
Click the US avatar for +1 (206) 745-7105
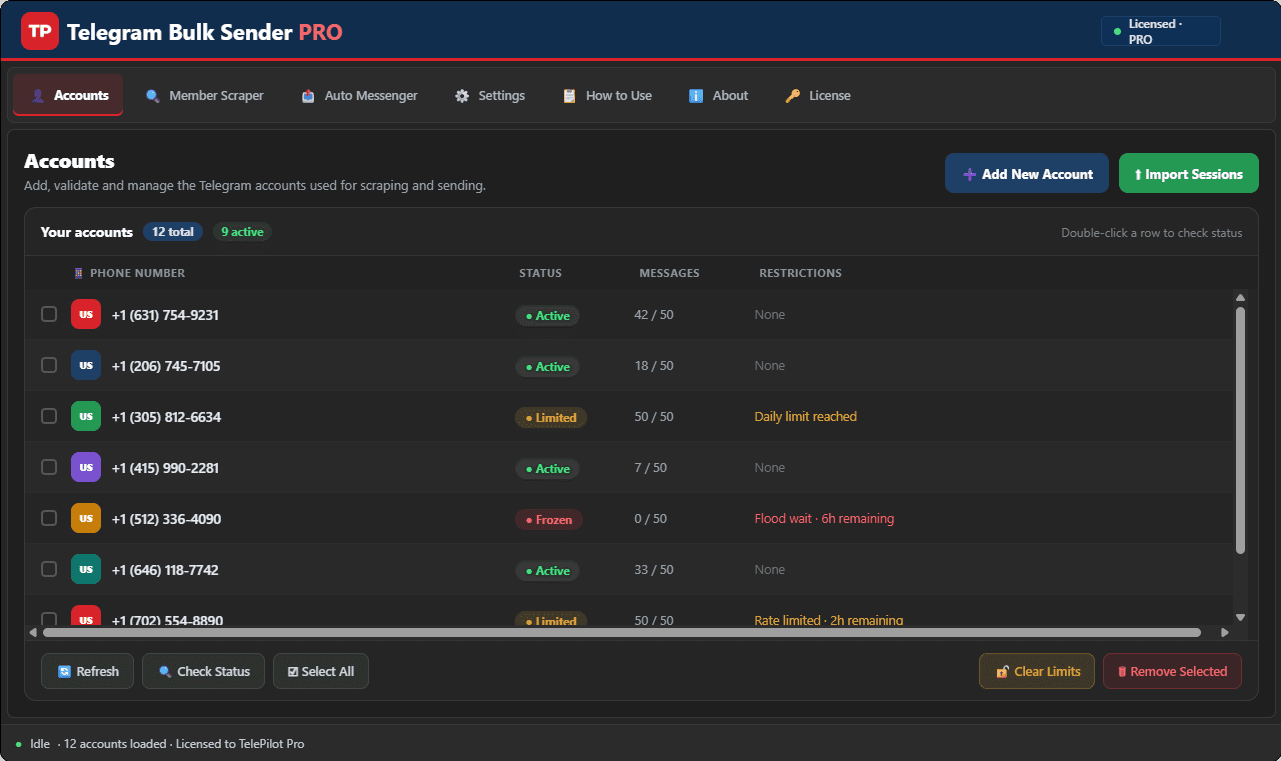(x=86, y=366)
